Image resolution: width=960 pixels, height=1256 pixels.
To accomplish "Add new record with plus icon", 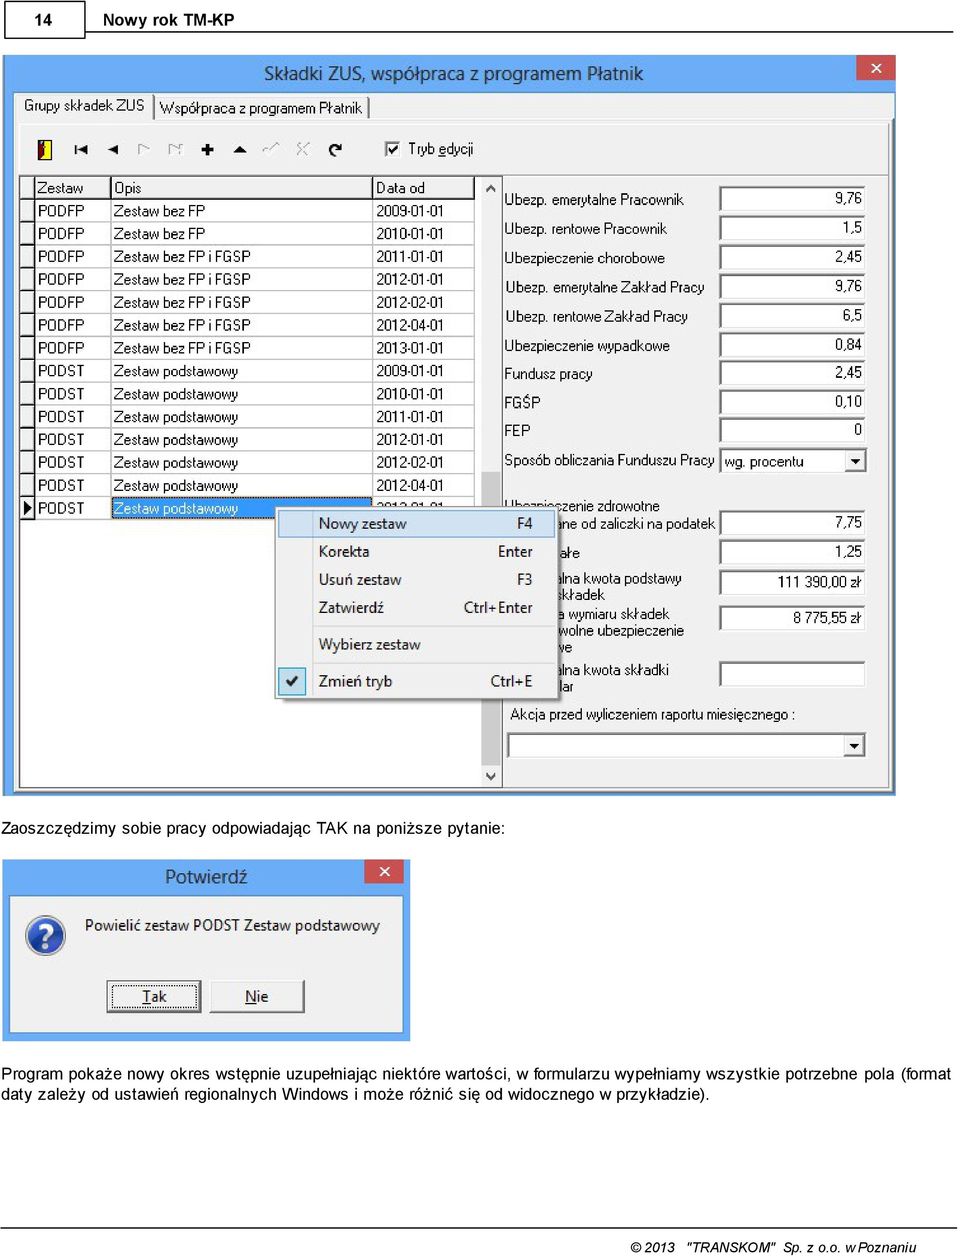I will (207, 149).
